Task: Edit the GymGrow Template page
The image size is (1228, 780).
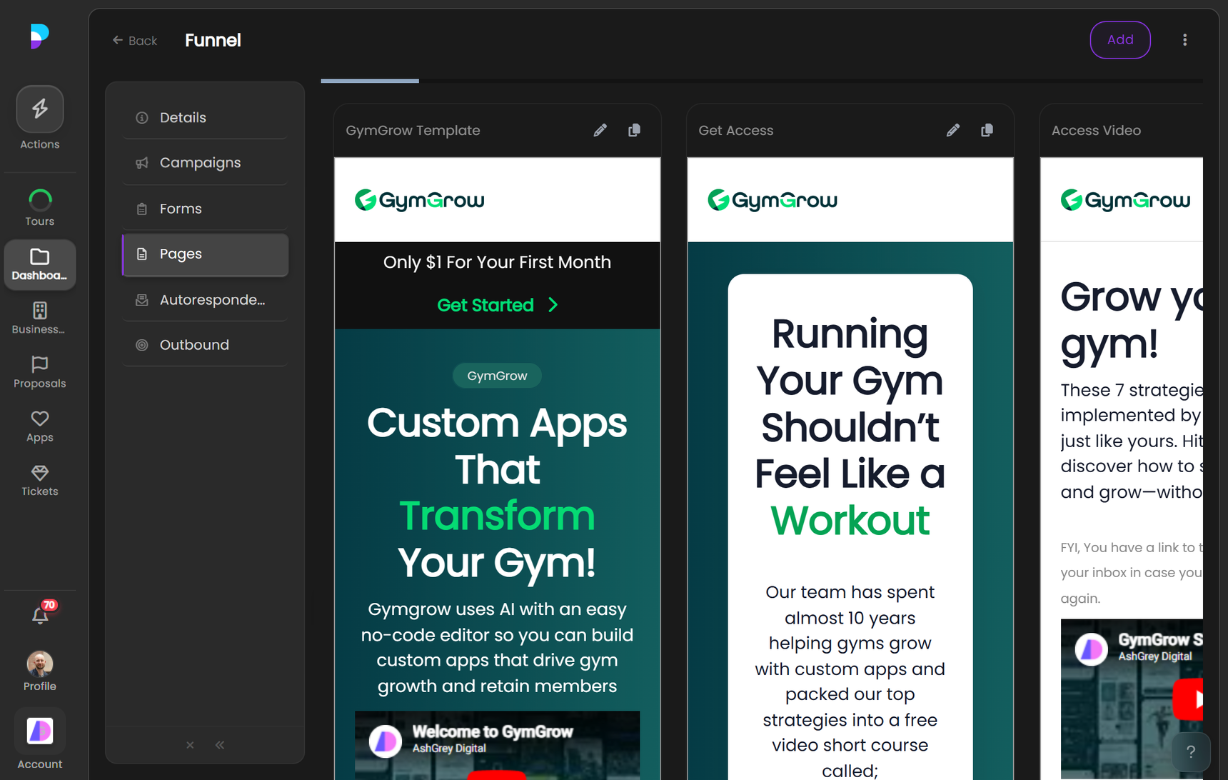Action: coord(600,130)
